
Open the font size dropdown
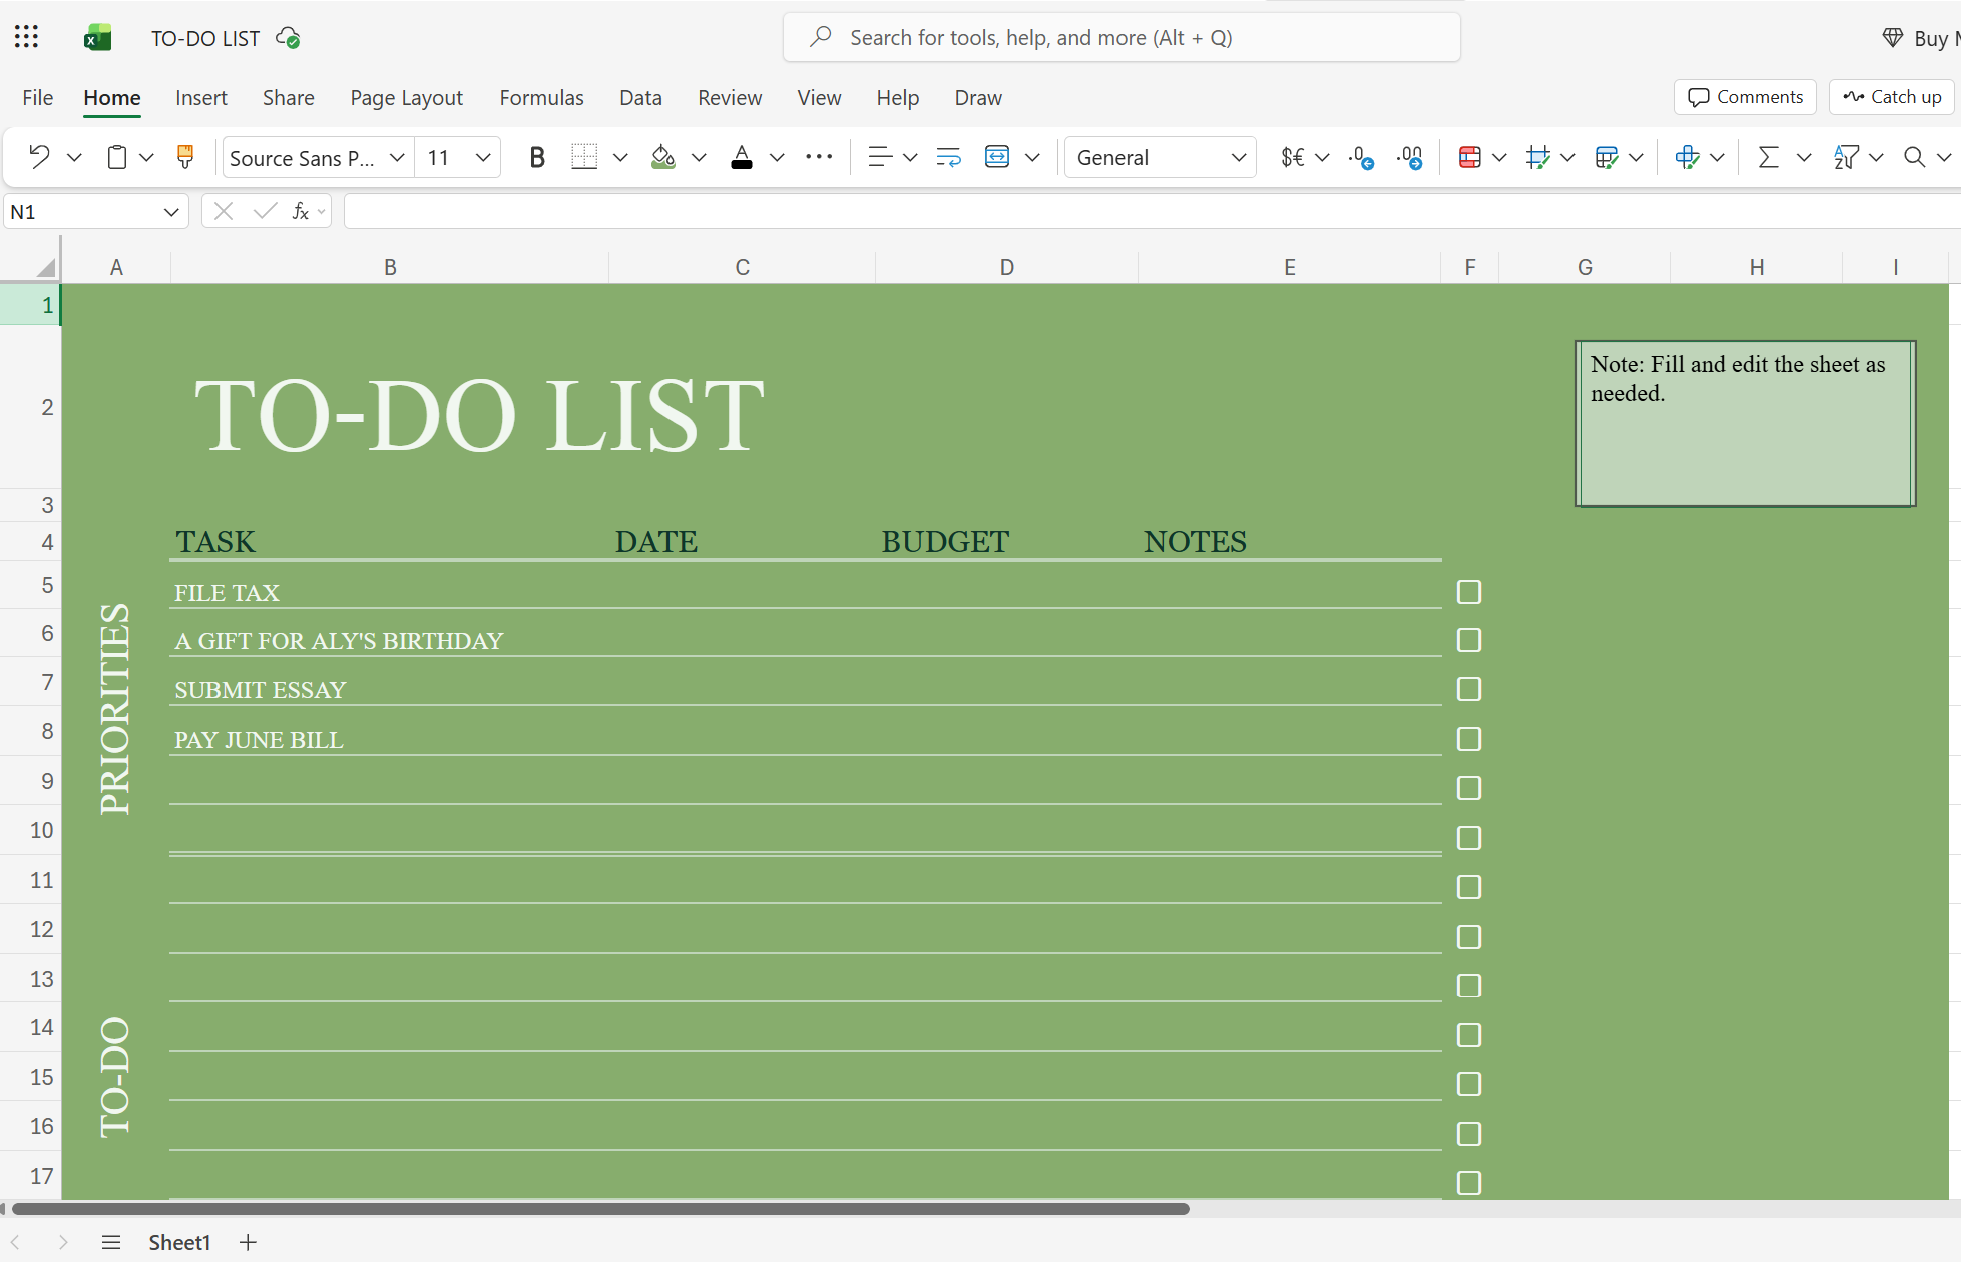point(483,157)
